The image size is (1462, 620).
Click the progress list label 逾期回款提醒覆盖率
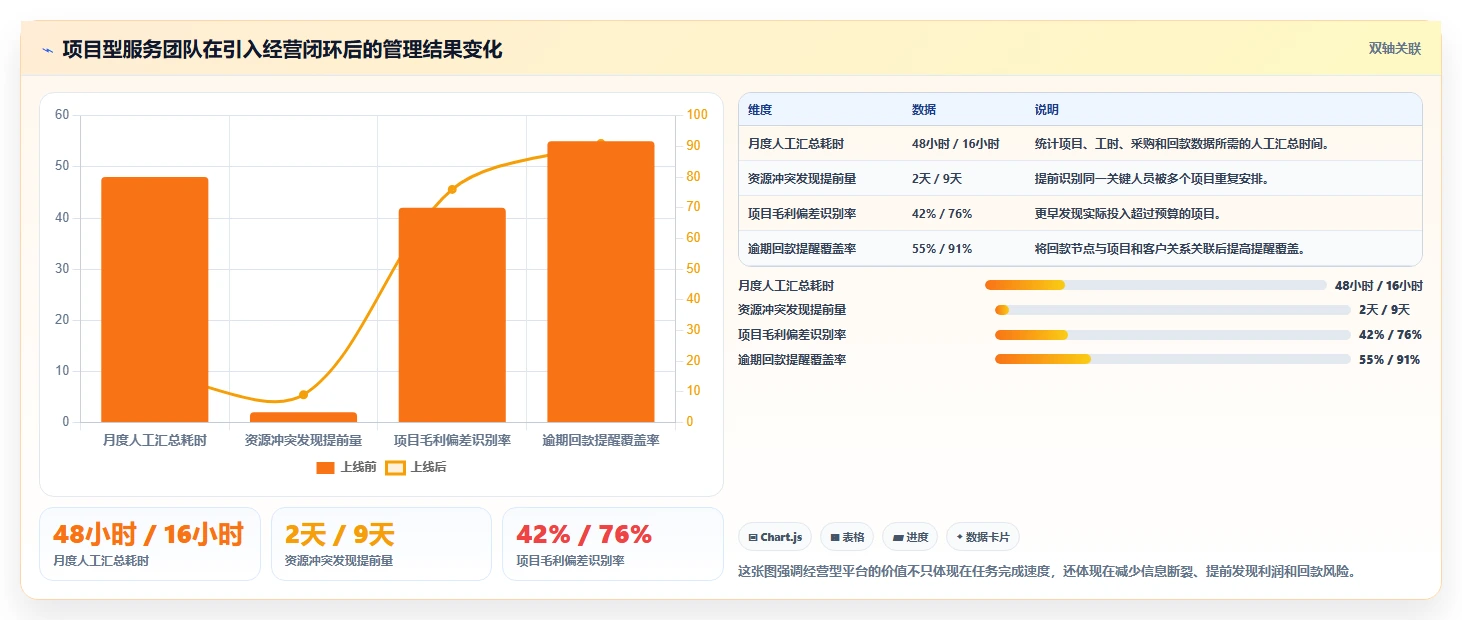(792, 359)
